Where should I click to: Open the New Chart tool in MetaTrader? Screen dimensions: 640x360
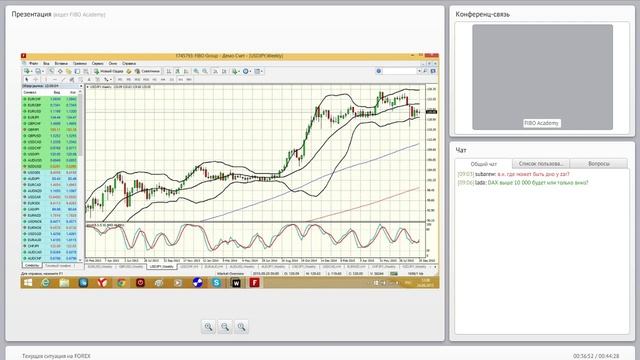(27, 71)
